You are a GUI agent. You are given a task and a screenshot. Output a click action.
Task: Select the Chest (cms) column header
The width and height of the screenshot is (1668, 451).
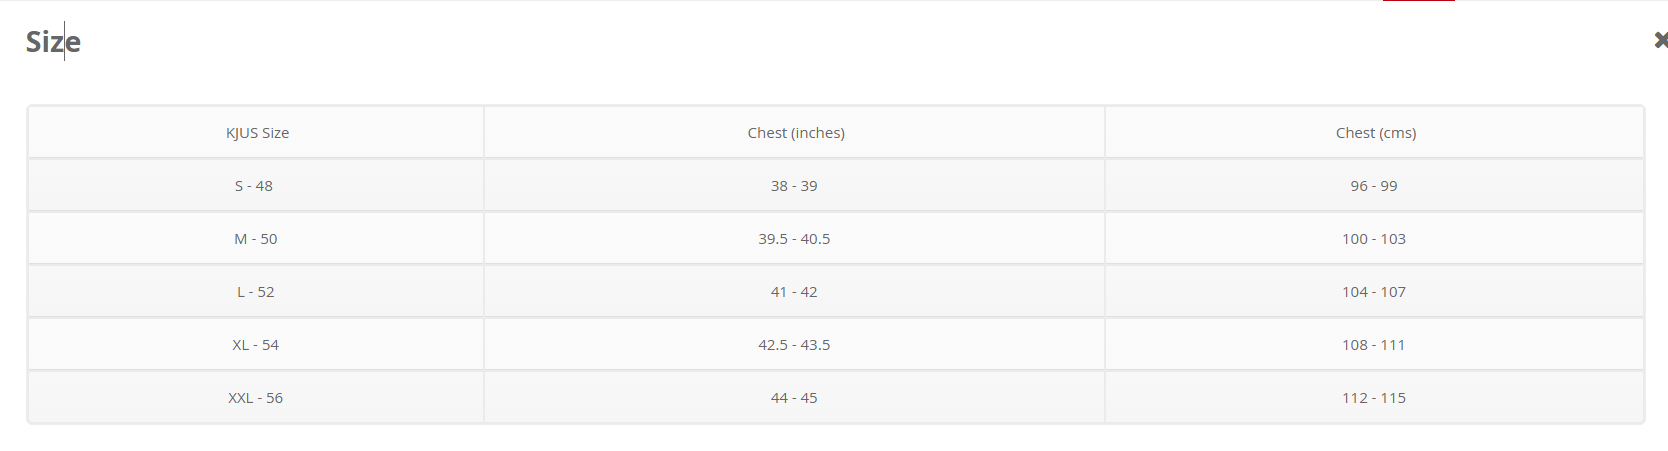pos(1375,133)
